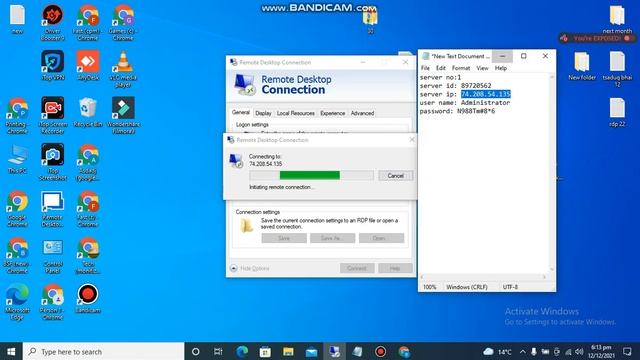The width and height of the screenshot is (640, 360).
Task: Open the Notepad taskbar icon
Action: (357, 351)
